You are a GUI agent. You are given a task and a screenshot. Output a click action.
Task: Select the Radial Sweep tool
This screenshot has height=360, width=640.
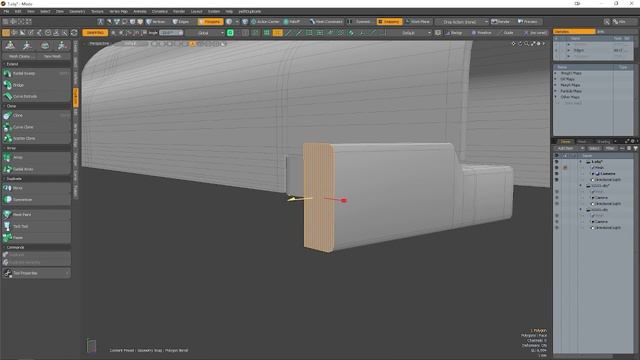coord(36,73)
